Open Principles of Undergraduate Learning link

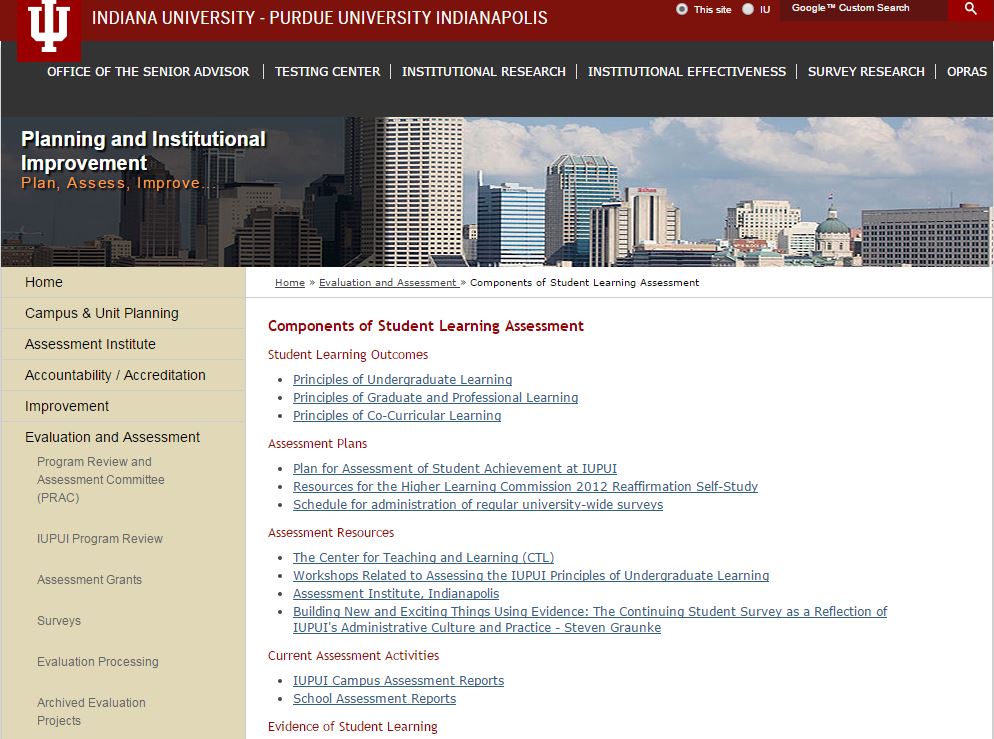pos(403,380)
